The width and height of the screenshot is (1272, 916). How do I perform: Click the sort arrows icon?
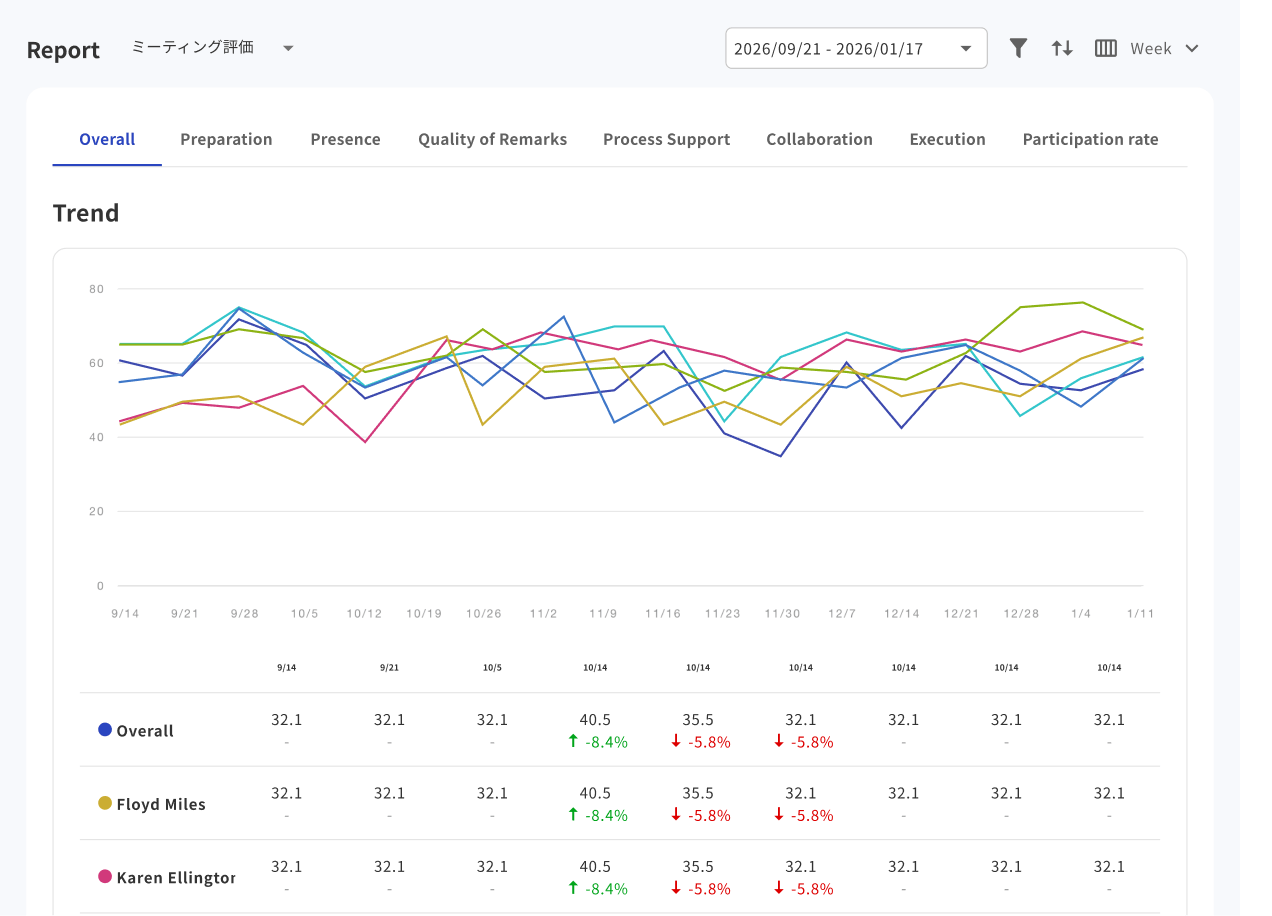[x=1062, y=48]
